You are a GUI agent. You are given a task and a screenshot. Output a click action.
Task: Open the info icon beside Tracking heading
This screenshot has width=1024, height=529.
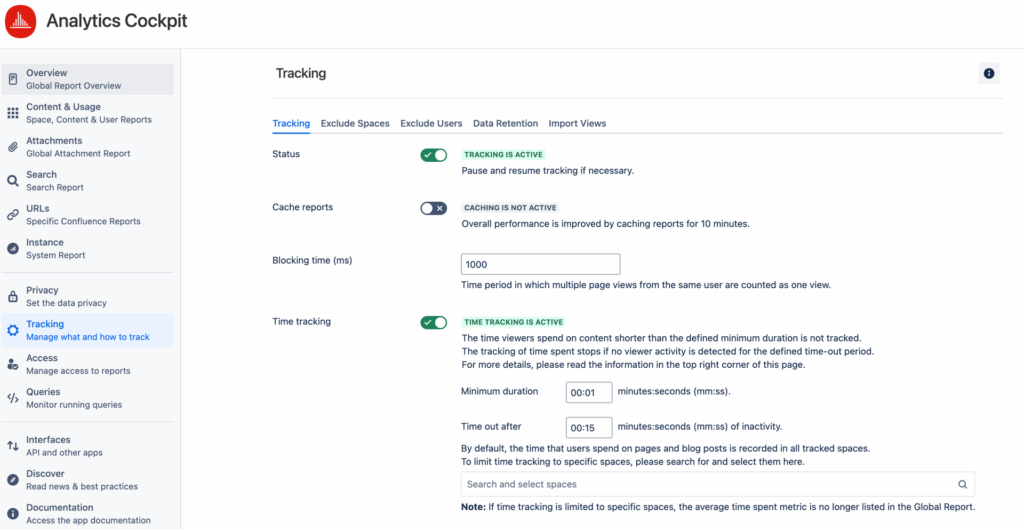coord(989,74)
